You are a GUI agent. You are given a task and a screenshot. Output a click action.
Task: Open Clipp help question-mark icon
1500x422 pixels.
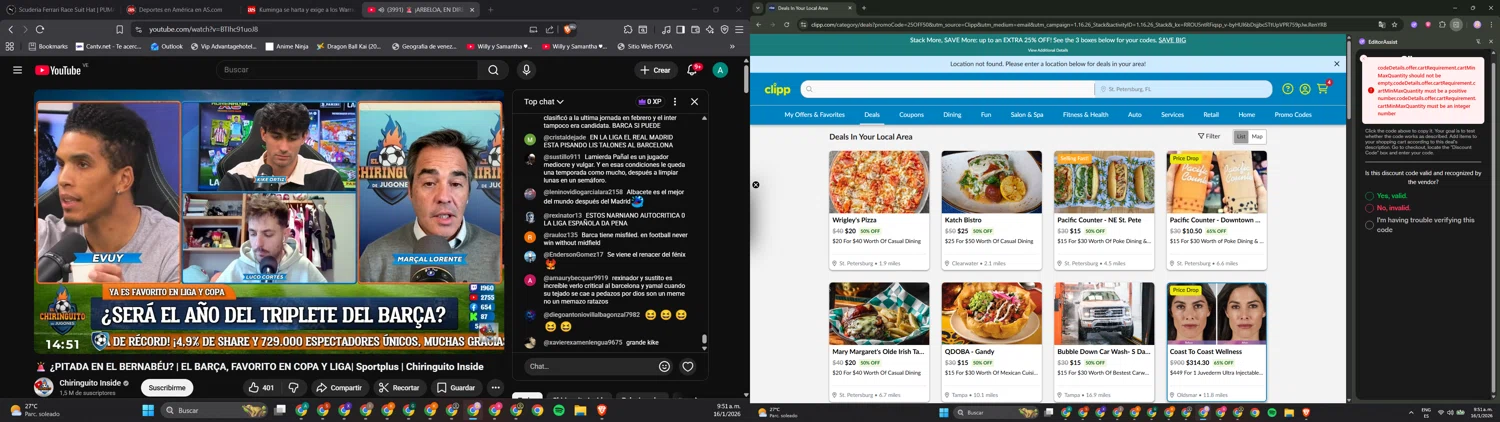pyautogui.click(x=1288, y=89)
